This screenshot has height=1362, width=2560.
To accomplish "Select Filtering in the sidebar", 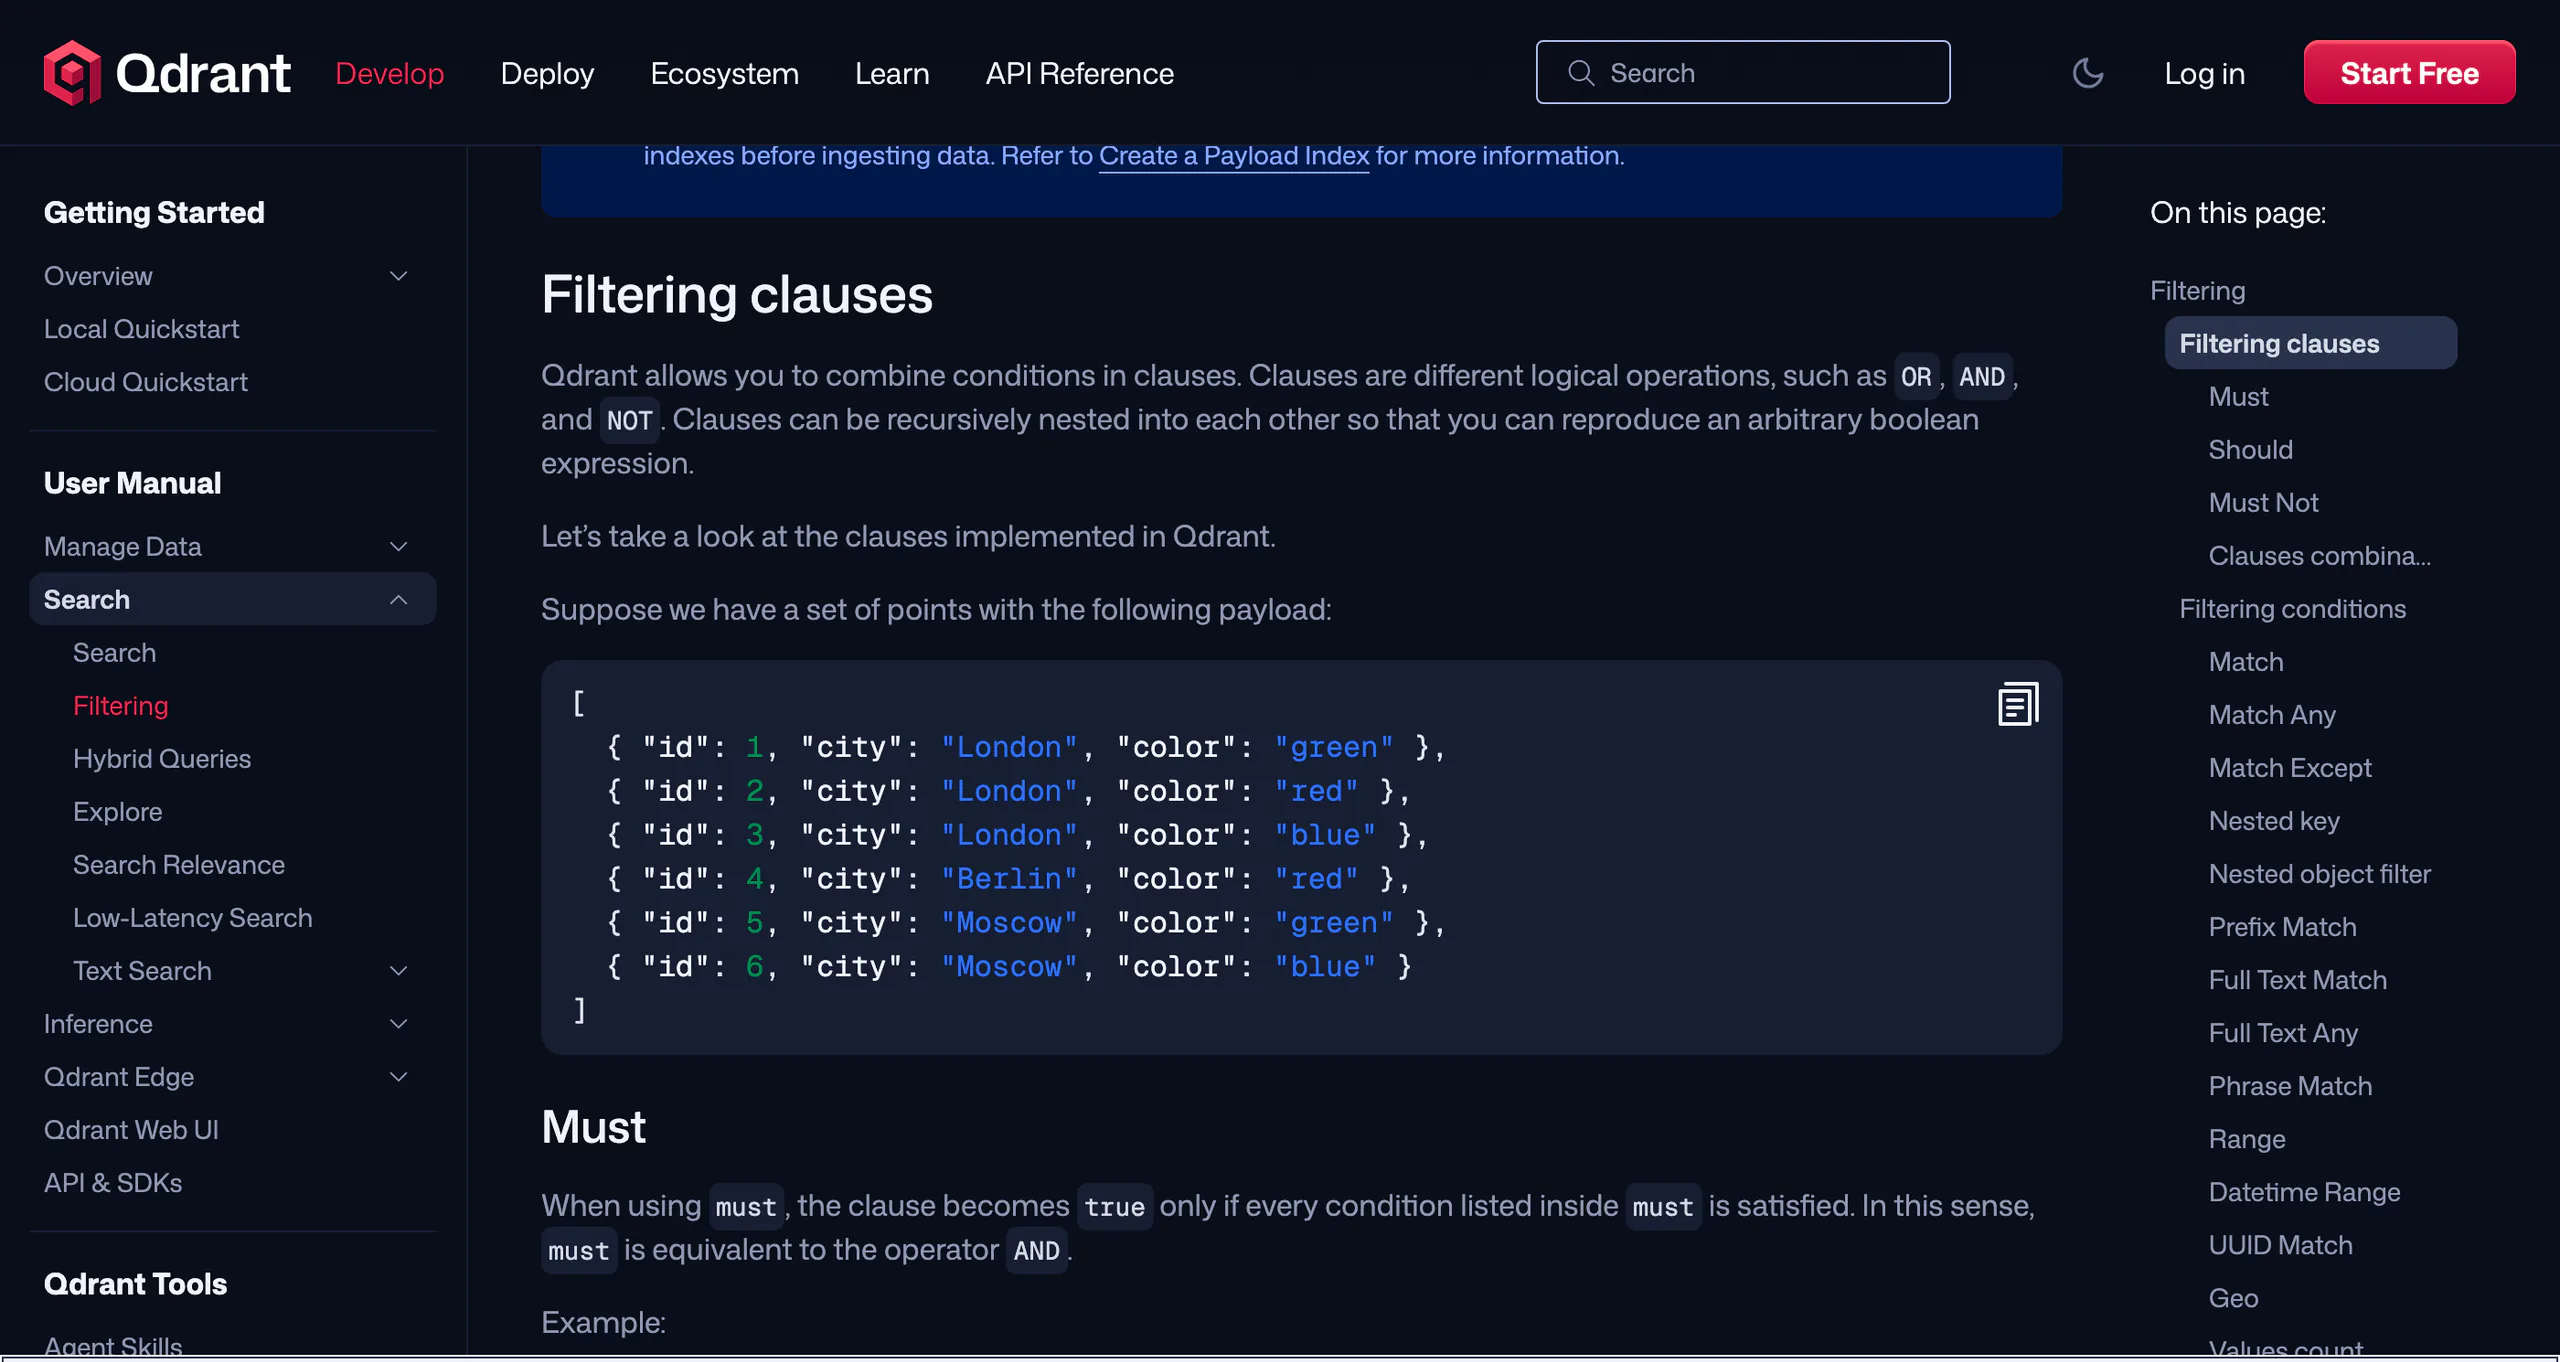I will tap(120, 706).
